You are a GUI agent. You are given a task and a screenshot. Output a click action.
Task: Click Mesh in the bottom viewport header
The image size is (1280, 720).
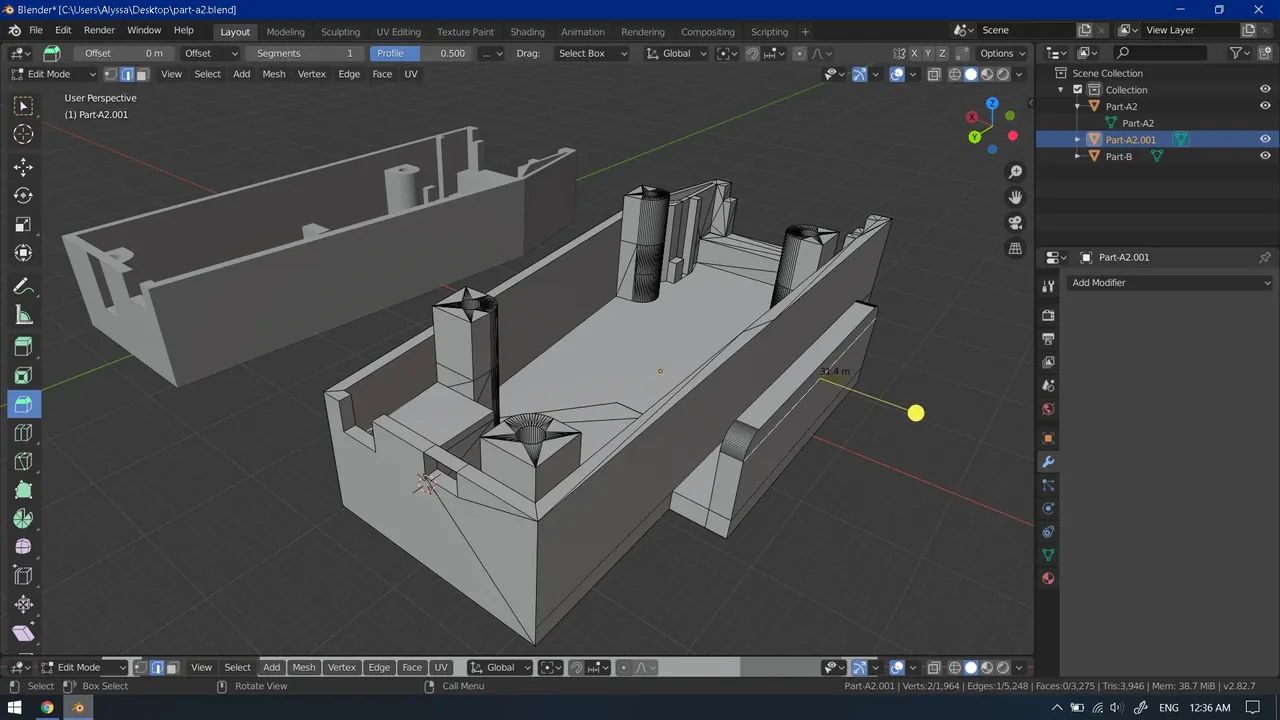(x=304, y=667)
